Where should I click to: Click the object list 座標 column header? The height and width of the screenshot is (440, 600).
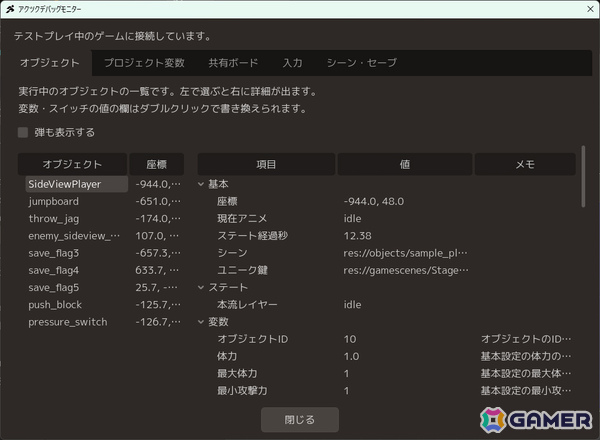(x=157, y=164)
